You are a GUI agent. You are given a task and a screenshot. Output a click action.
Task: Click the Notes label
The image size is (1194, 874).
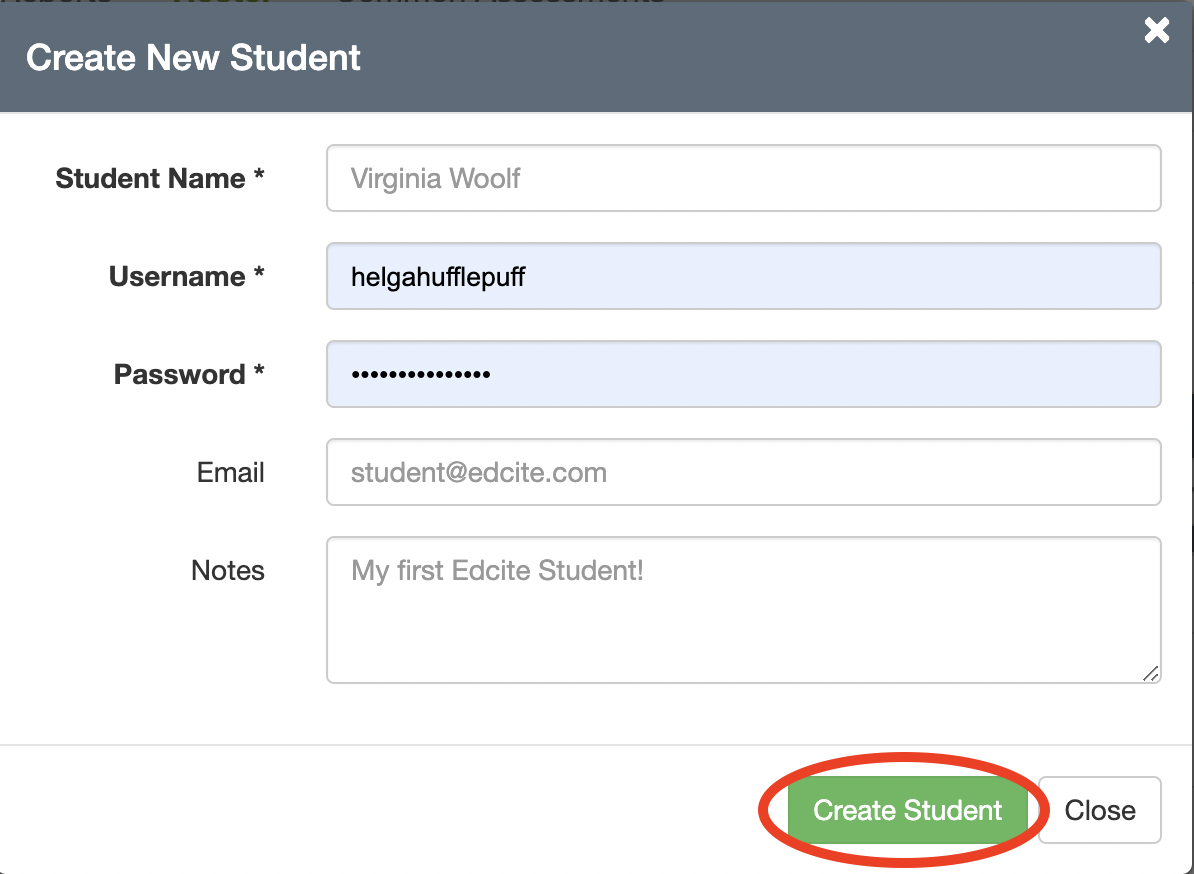pyautogui.click(x=228, y=571)
